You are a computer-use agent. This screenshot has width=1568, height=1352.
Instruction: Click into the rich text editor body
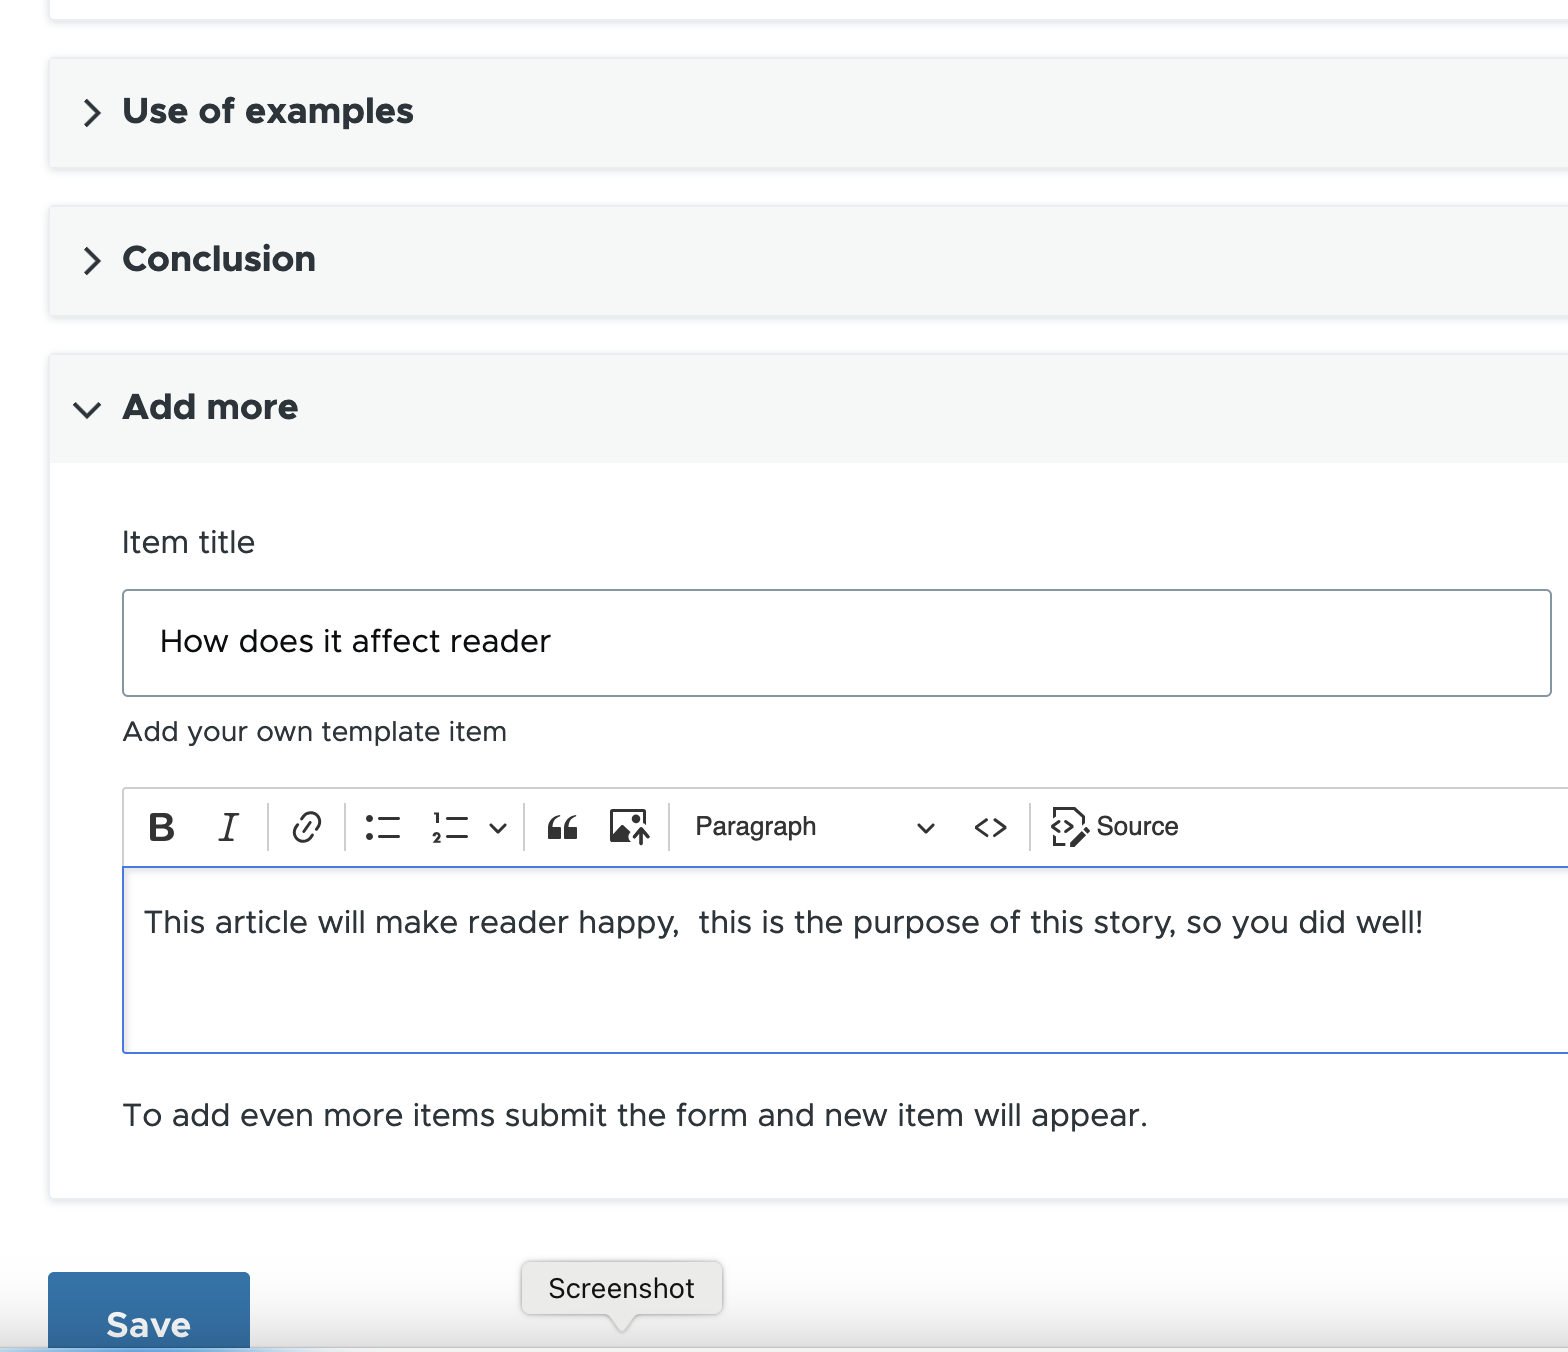click(845, 960)
